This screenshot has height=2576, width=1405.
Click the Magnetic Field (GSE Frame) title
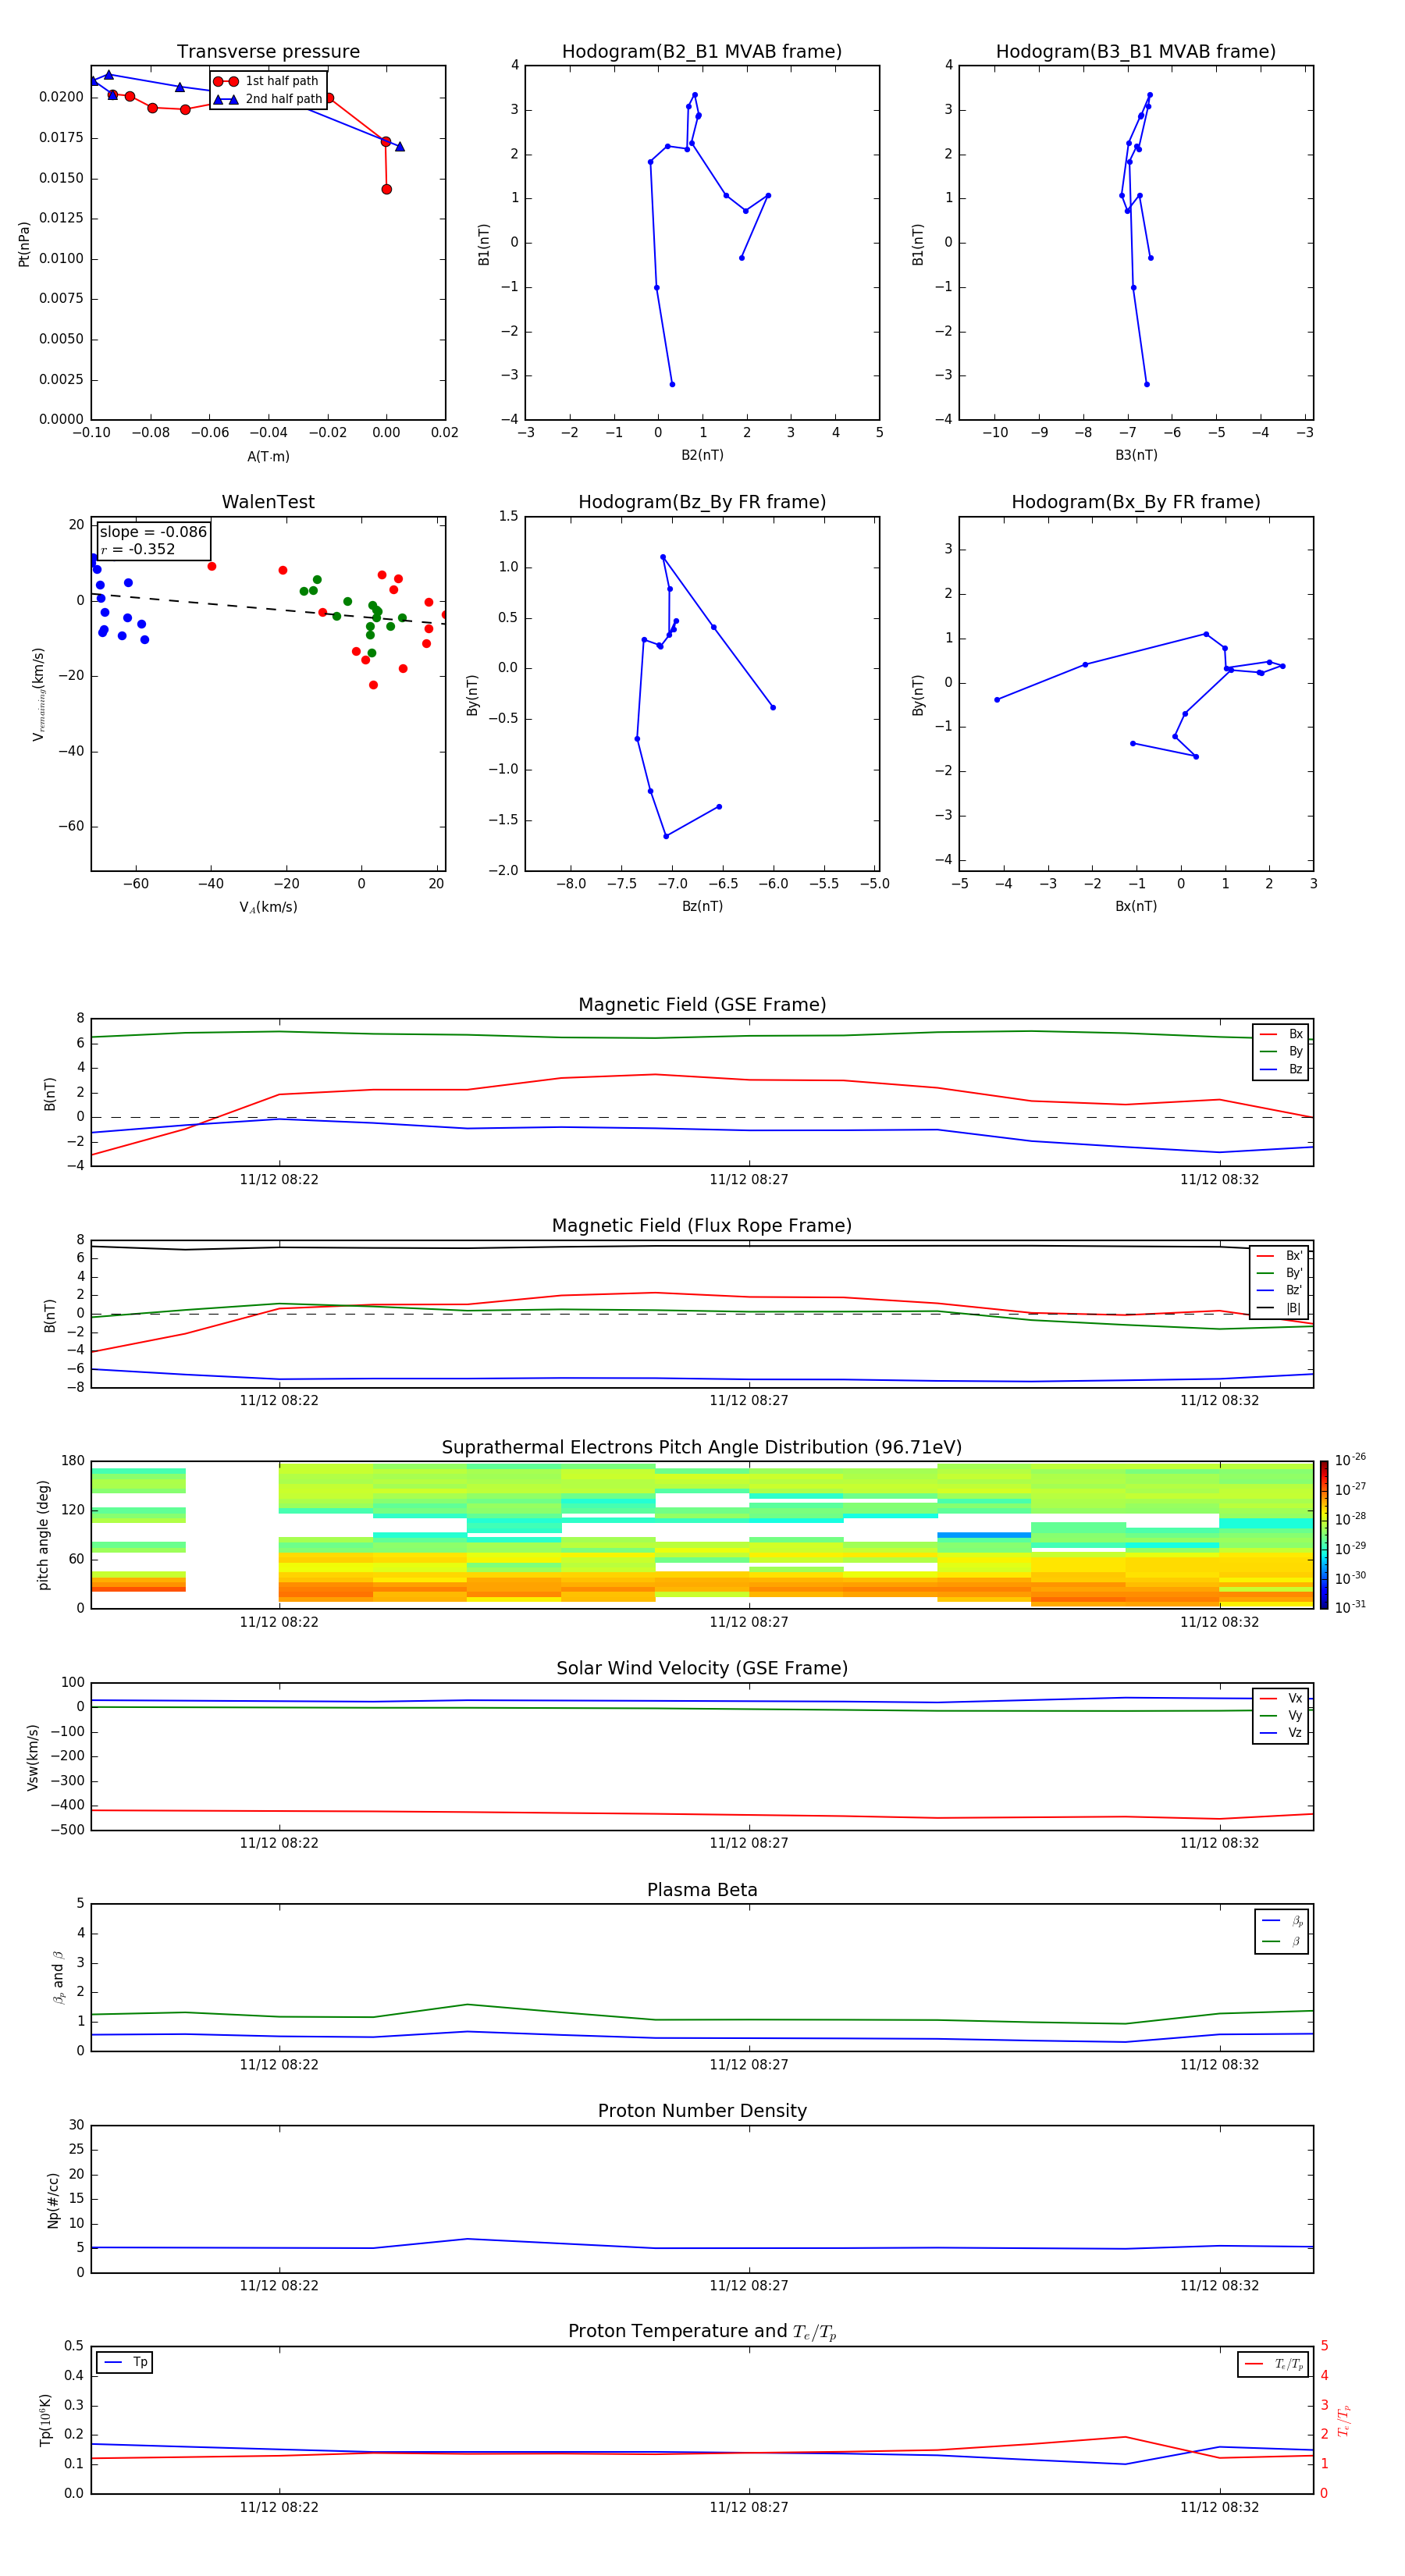tap(702, 1005)
